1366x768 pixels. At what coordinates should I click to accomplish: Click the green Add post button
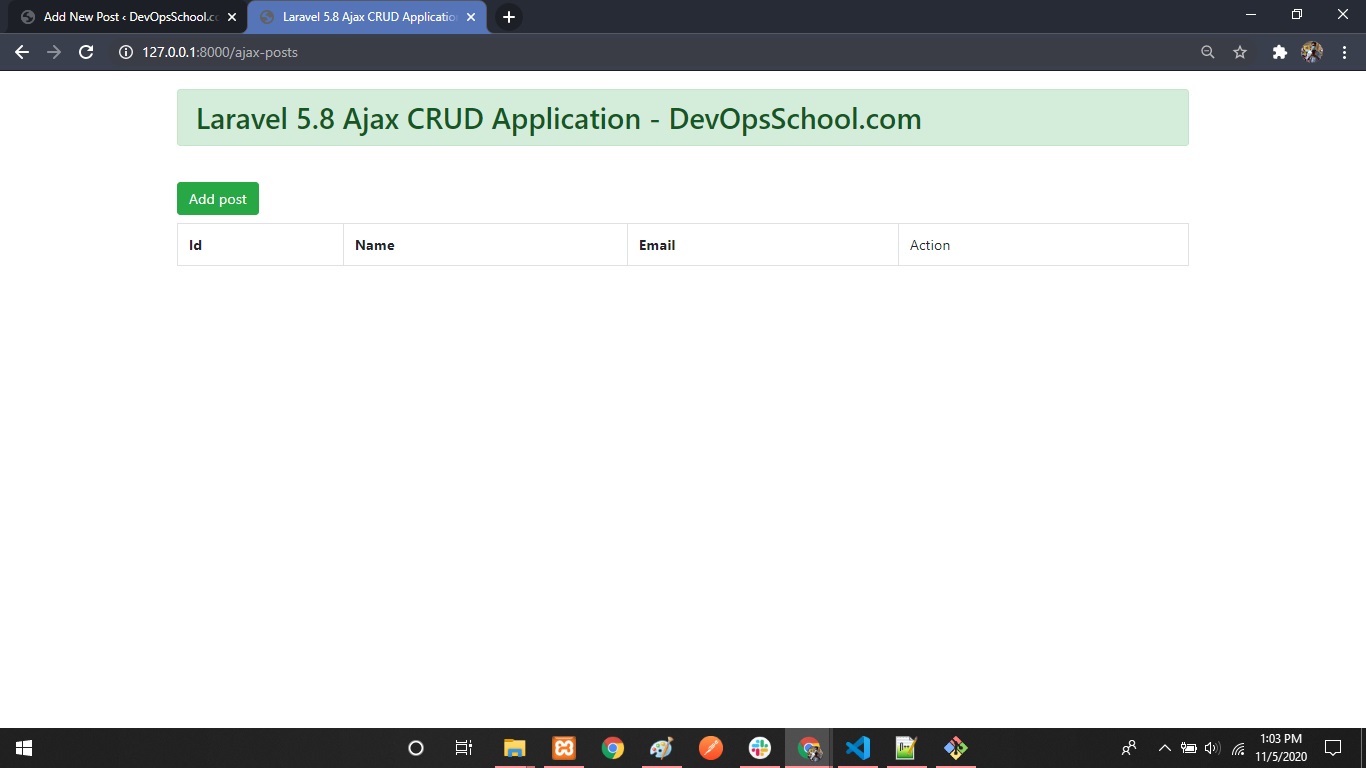pyautogui.click(x=217, y=199)
